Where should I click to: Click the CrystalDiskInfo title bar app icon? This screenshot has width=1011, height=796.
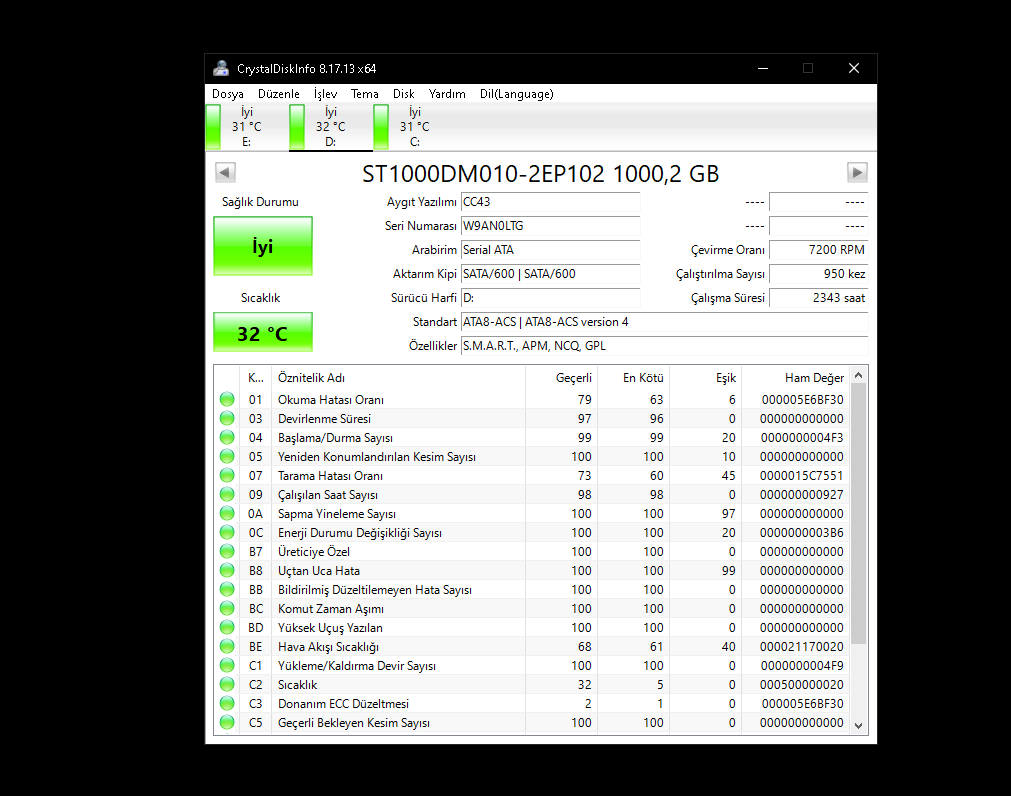[221, 68]
